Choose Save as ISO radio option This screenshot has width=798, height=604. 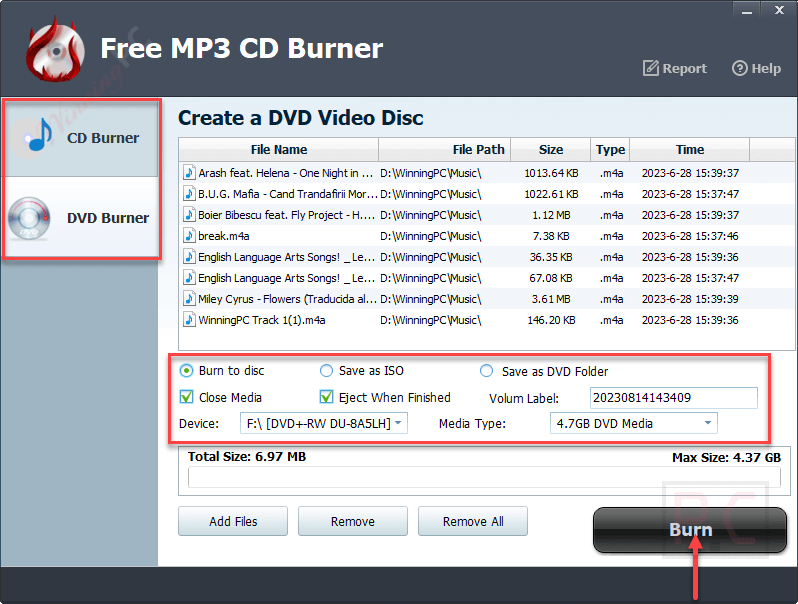point(326,371)
